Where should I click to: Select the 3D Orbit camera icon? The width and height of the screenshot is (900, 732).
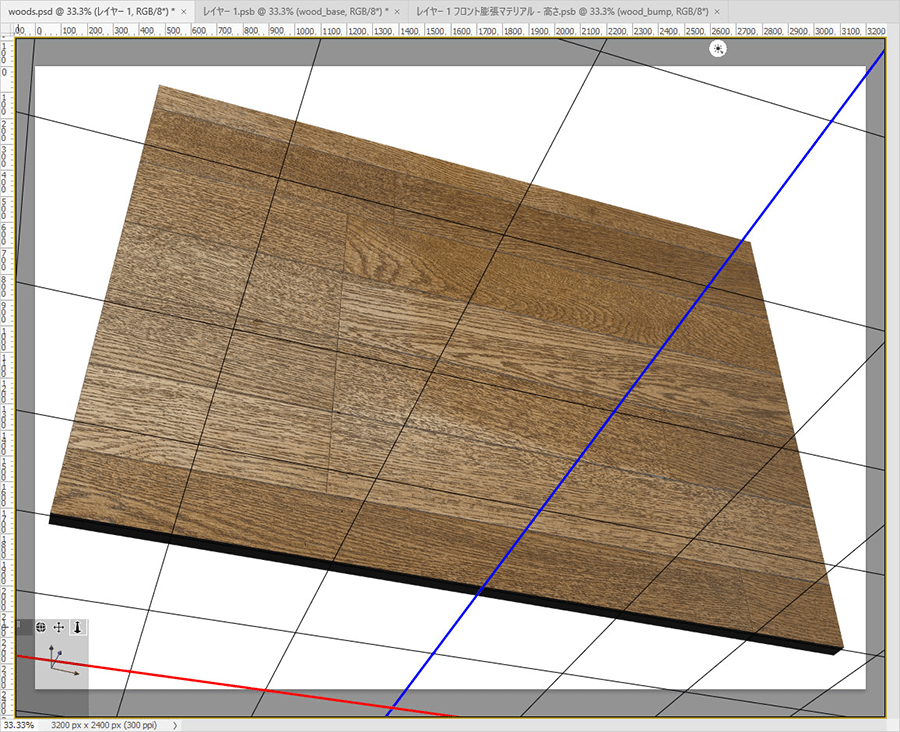(41, 628)
